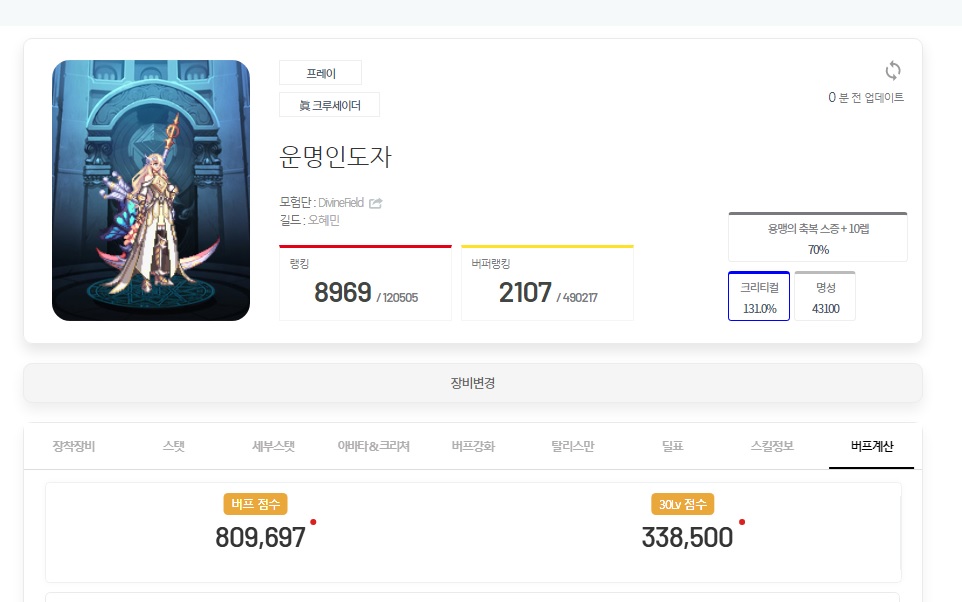Screen dimensions: 962x602
Task: Click red dot beside 30Lv 점수
Action: [x=742, y=522]
